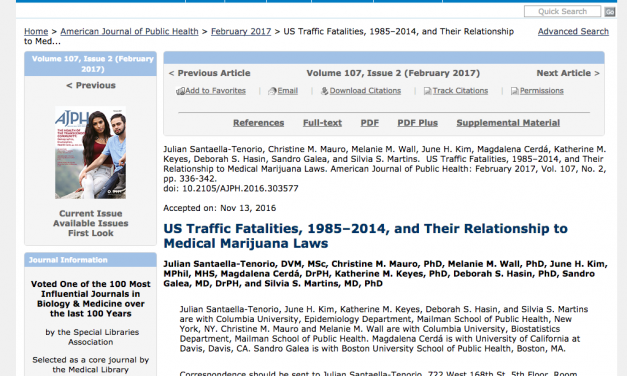
Task: Open the Home breadcrumb link
Action: pyautogui.click(x=36, y=31)
